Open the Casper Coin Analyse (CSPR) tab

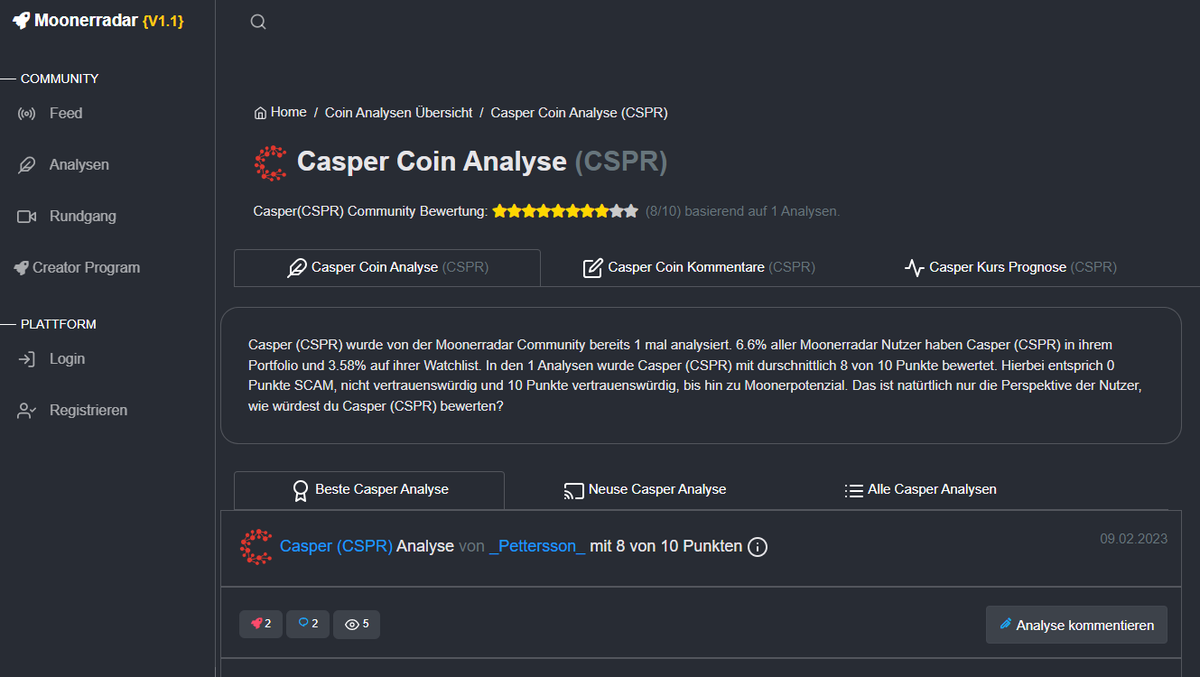pyautogui.click(x=388, y=268)
